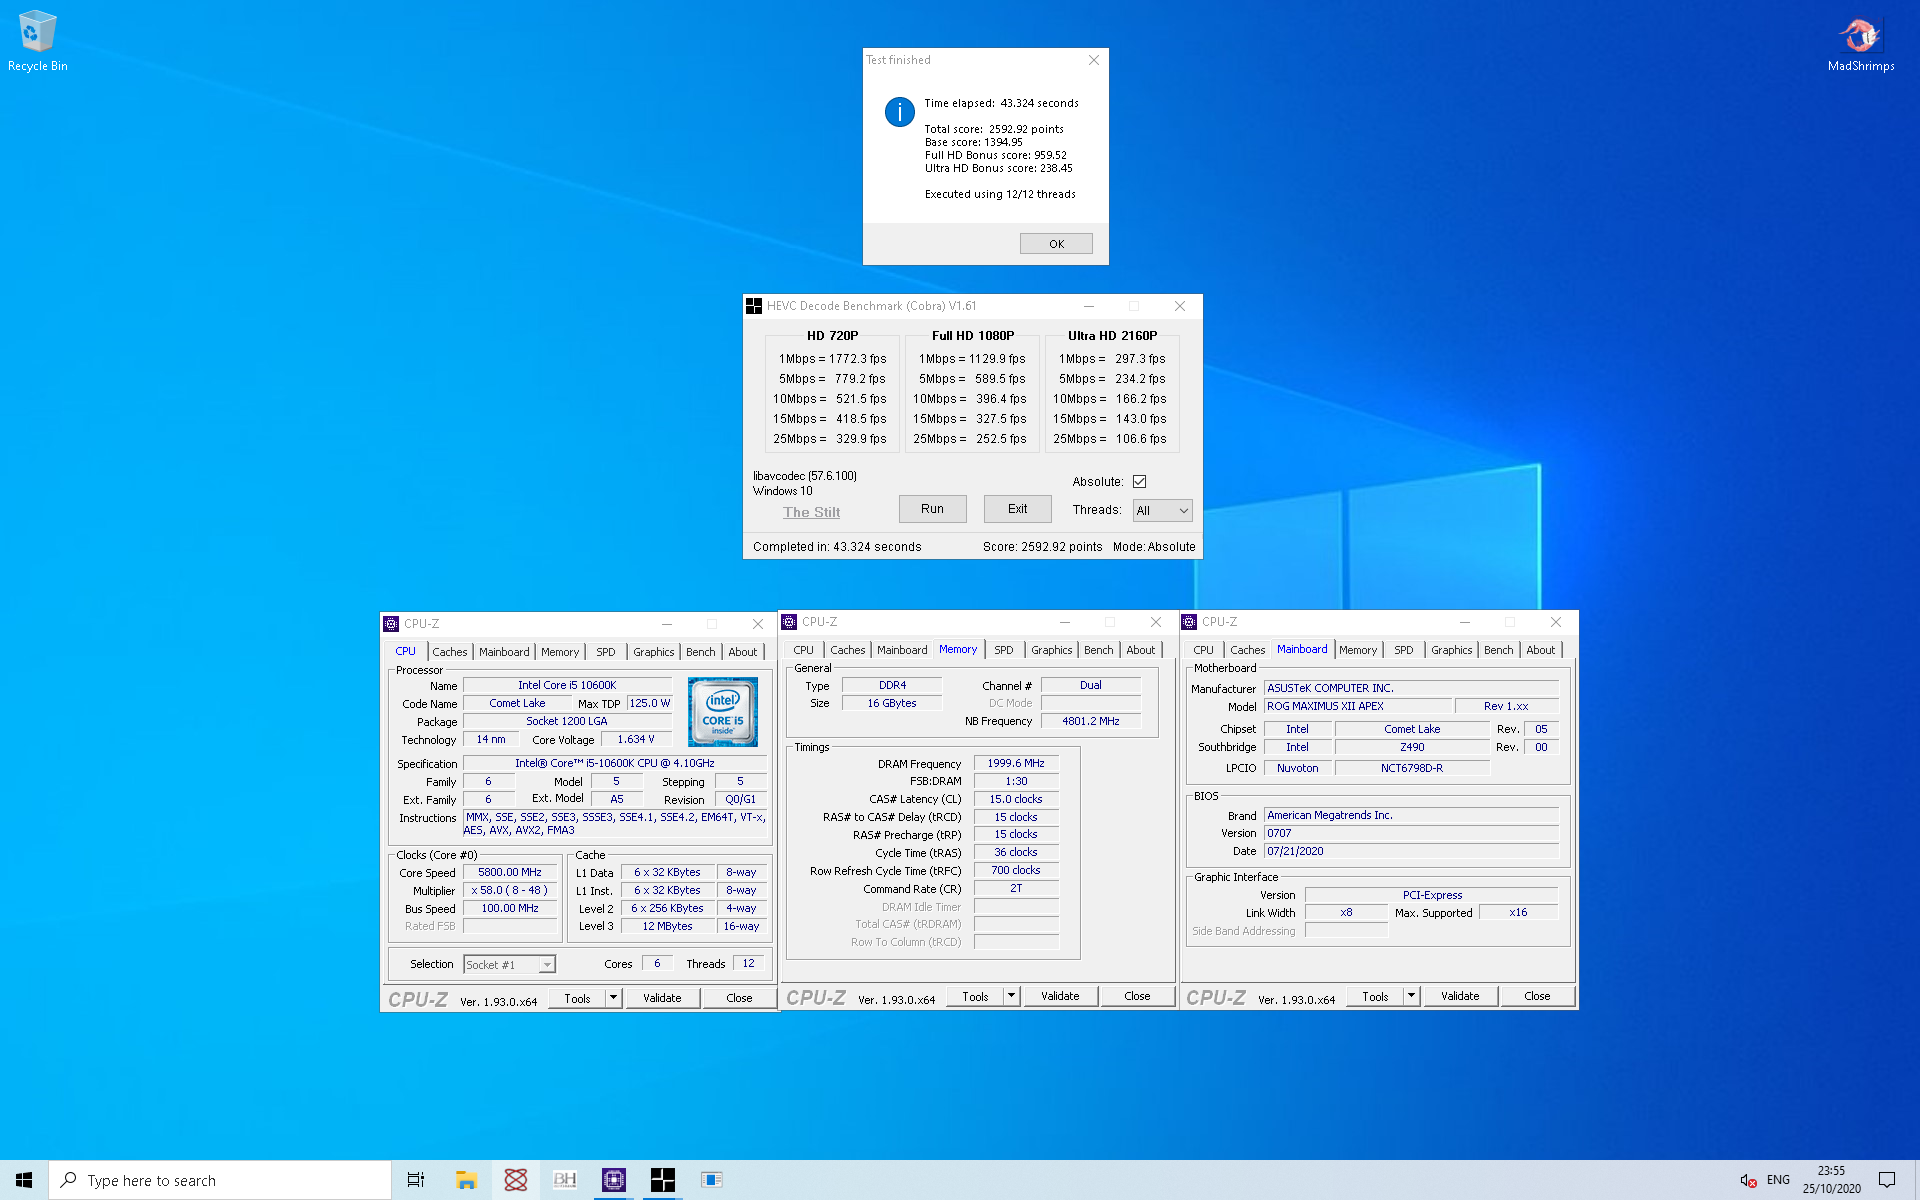Open About tab in right CPU-Z window
Screen dimensions: 1920x1200
(1540, 650)
